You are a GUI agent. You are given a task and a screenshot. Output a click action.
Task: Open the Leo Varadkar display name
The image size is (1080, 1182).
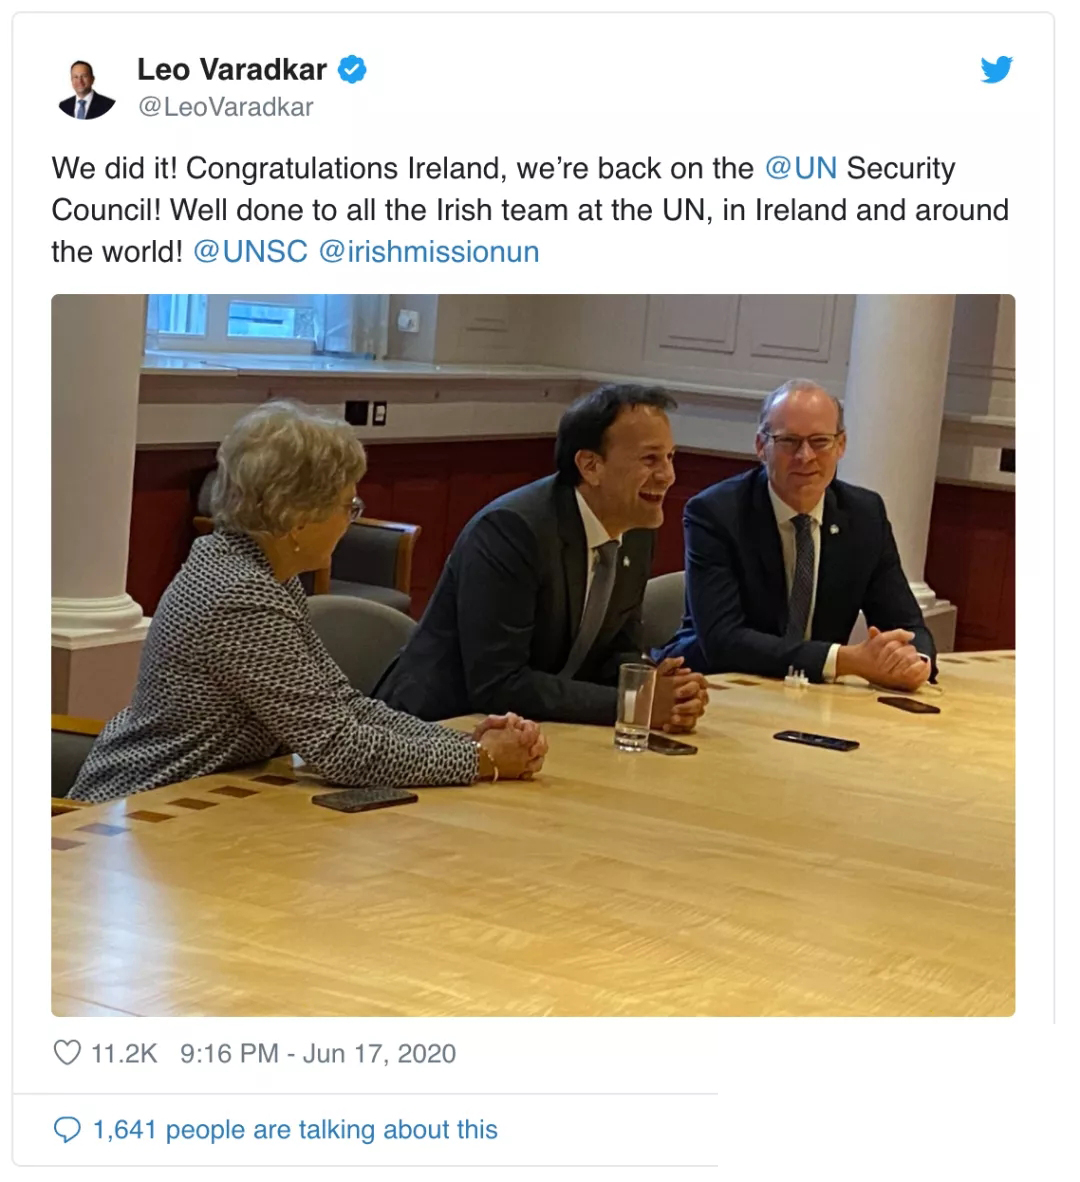(231, 69)
